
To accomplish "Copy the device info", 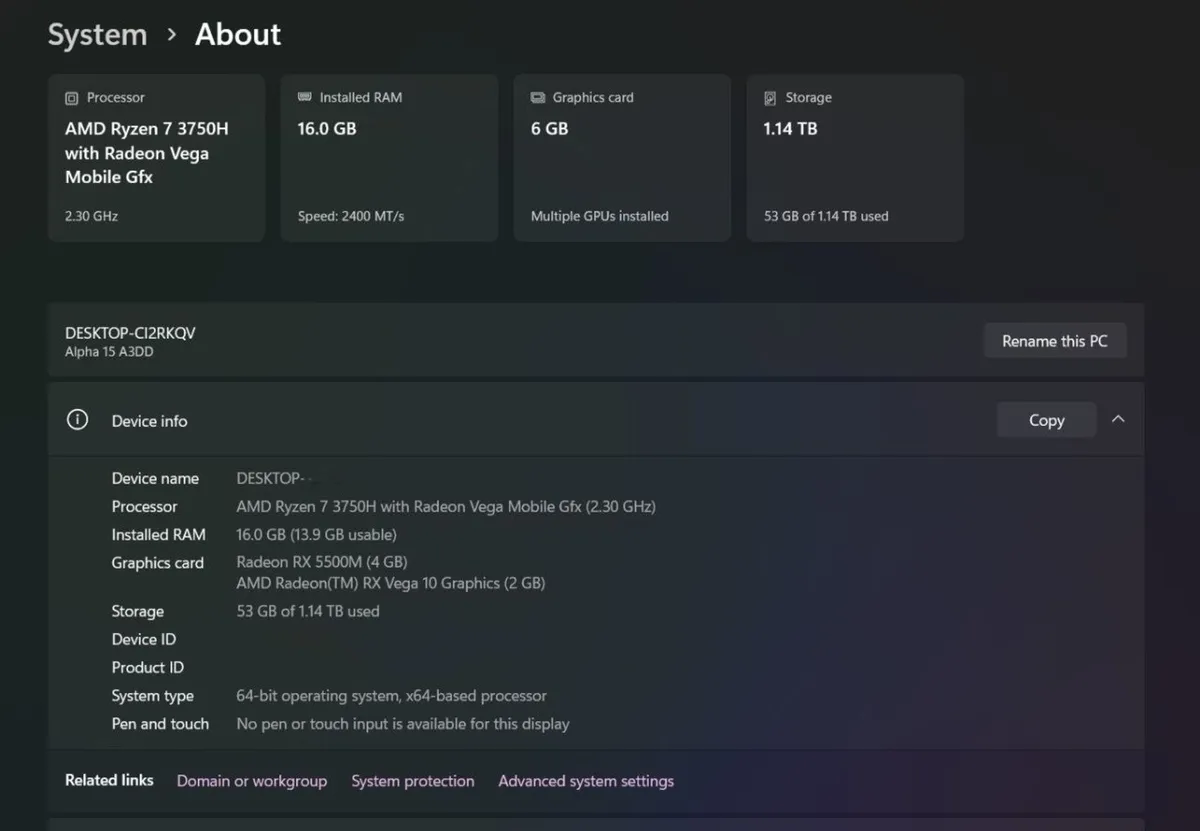I will pyautogui.click(x=1046, y=420).
